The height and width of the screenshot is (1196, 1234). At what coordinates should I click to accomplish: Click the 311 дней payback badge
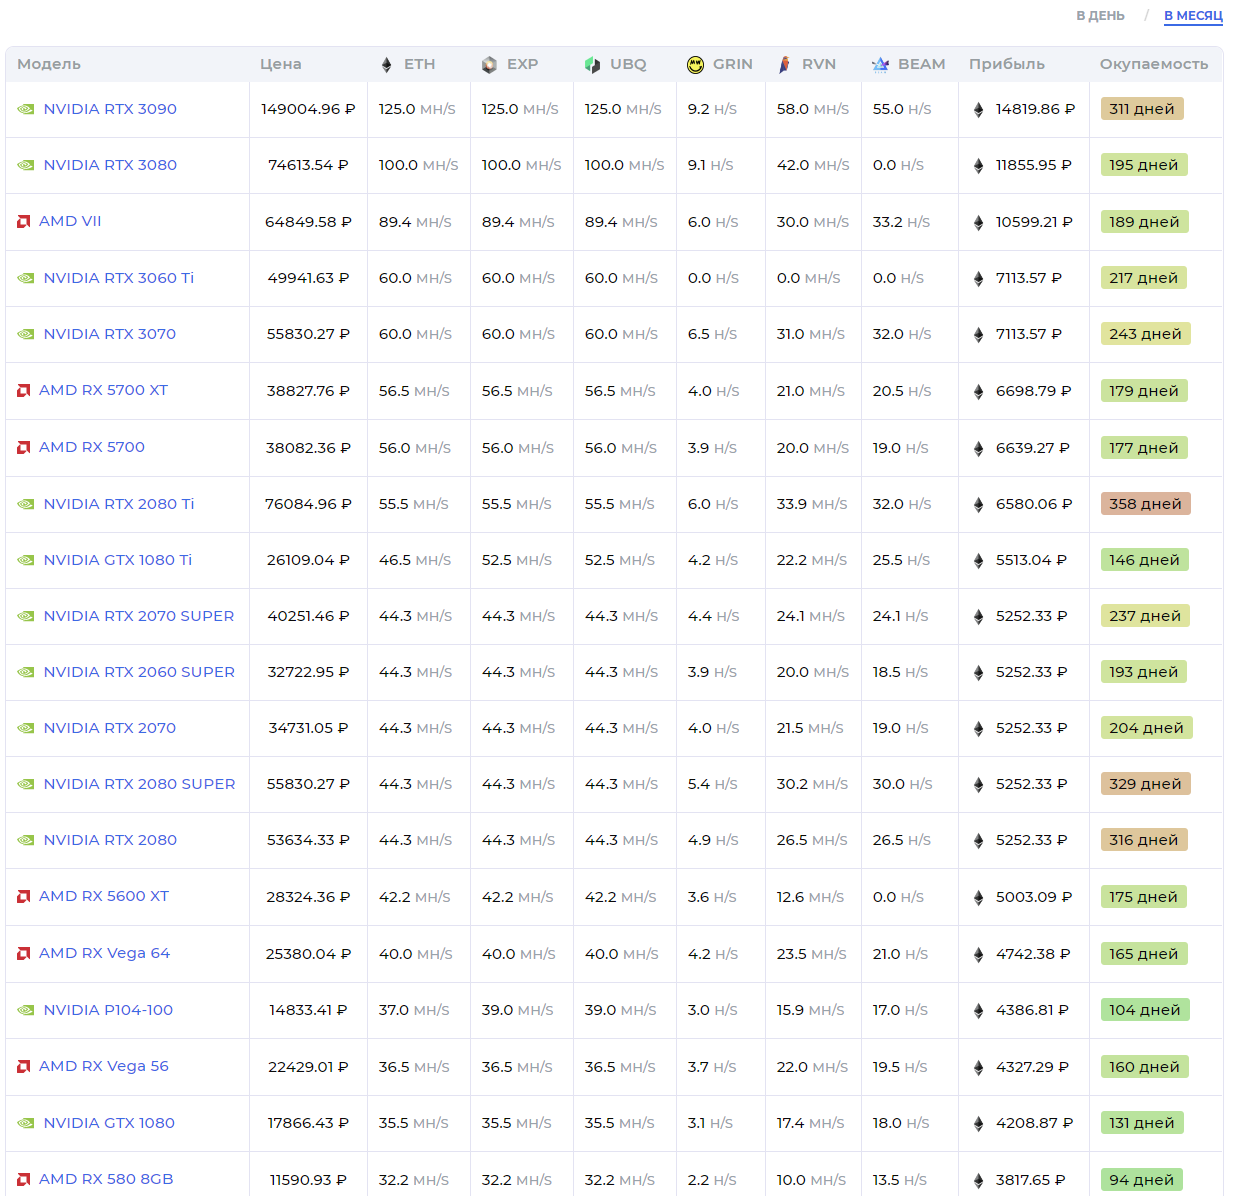coord(1142,109)
